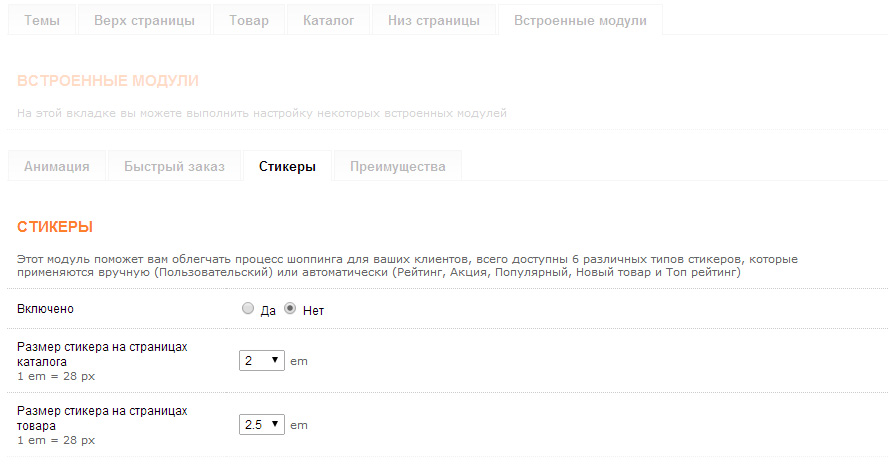Expand the catalog sticker size dropdown
Image resolution: width=896 pixels, height=466 pixels.
pyautogui.click(x=262, y=361)
